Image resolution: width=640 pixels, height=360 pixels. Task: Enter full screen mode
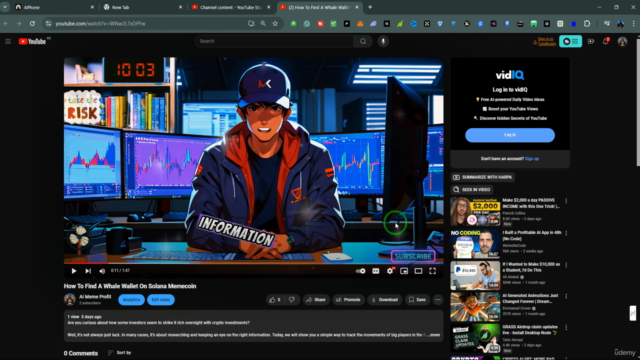(432, 271)
